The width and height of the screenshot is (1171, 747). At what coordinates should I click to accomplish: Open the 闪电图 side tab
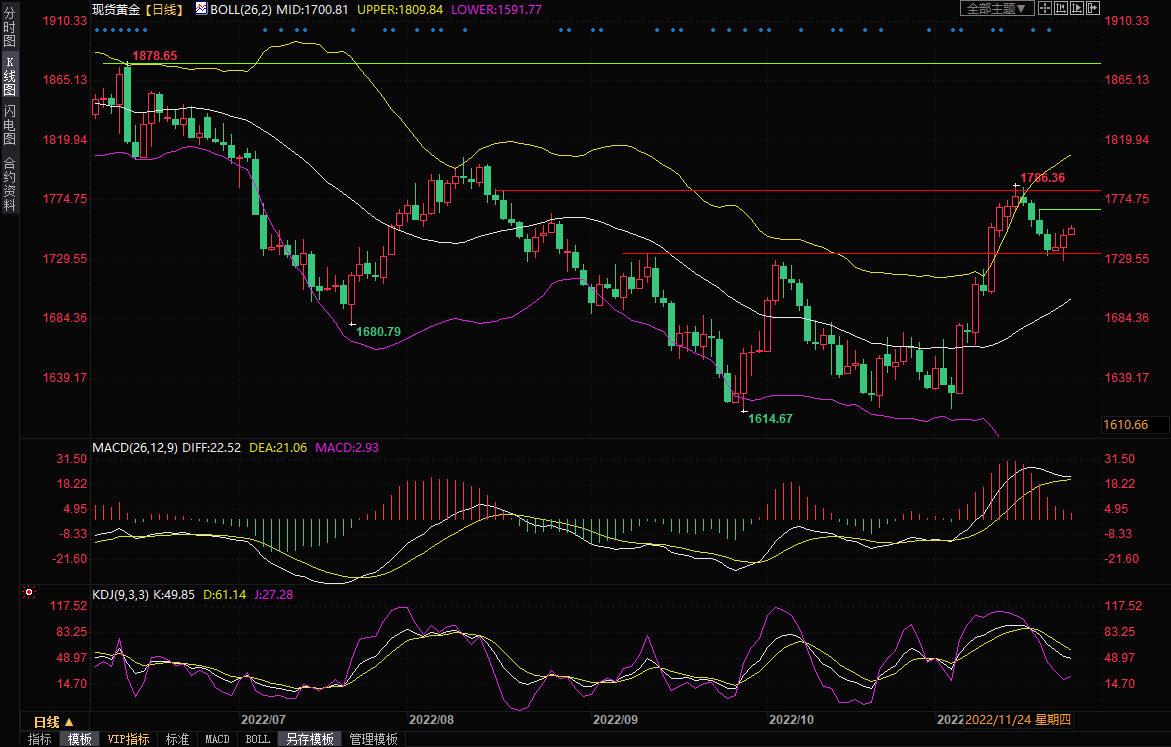(9, 125)
